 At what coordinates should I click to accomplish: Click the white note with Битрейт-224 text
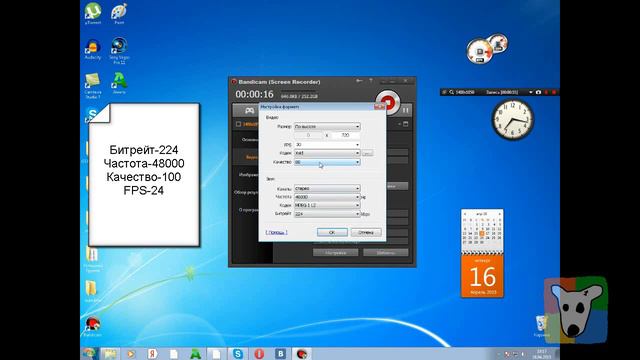[x=144, y=175]
